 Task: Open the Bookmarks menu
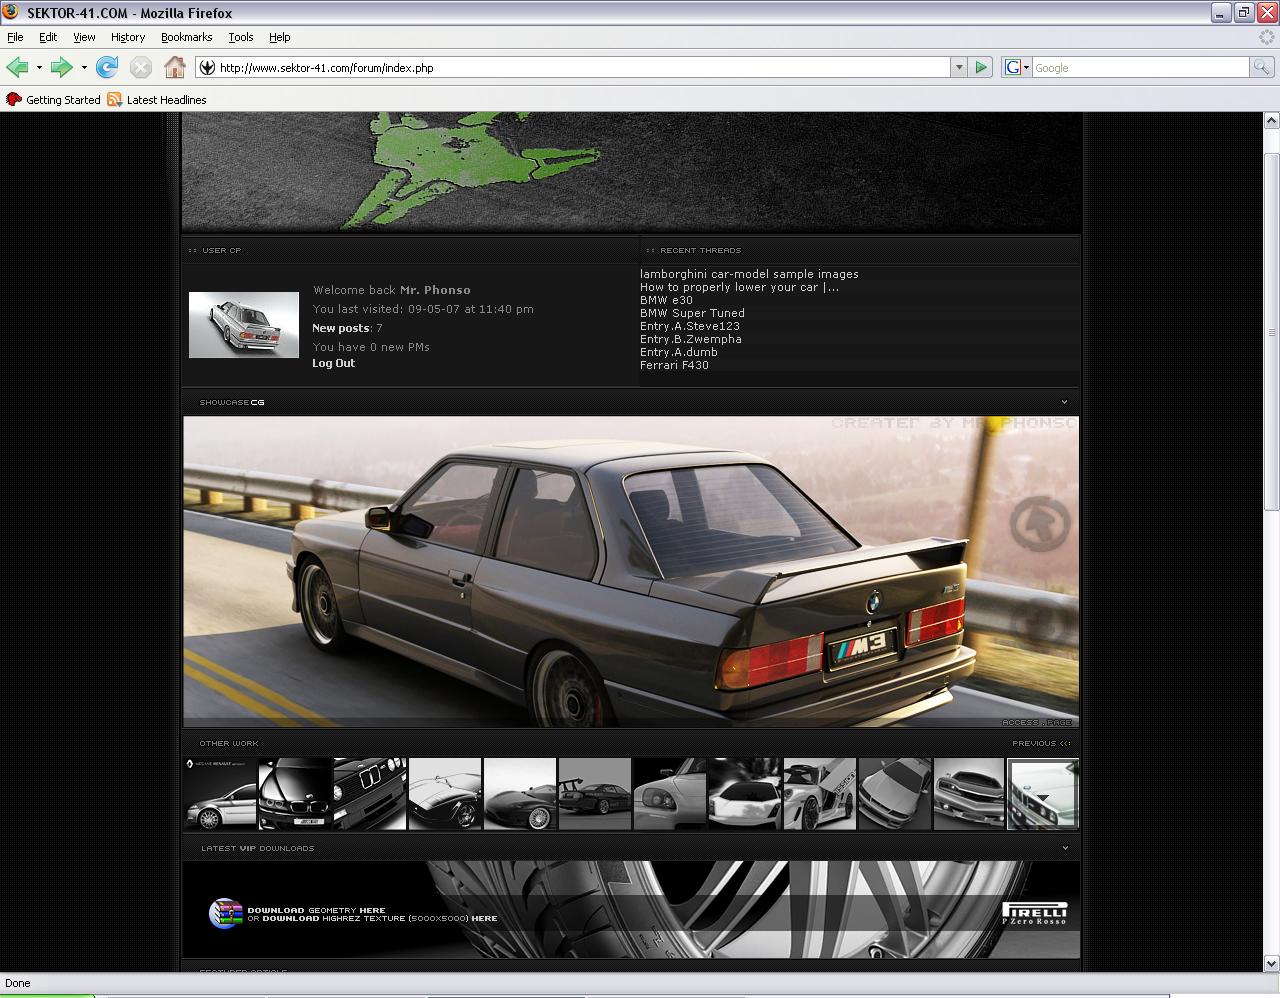(x=186, y=37)
